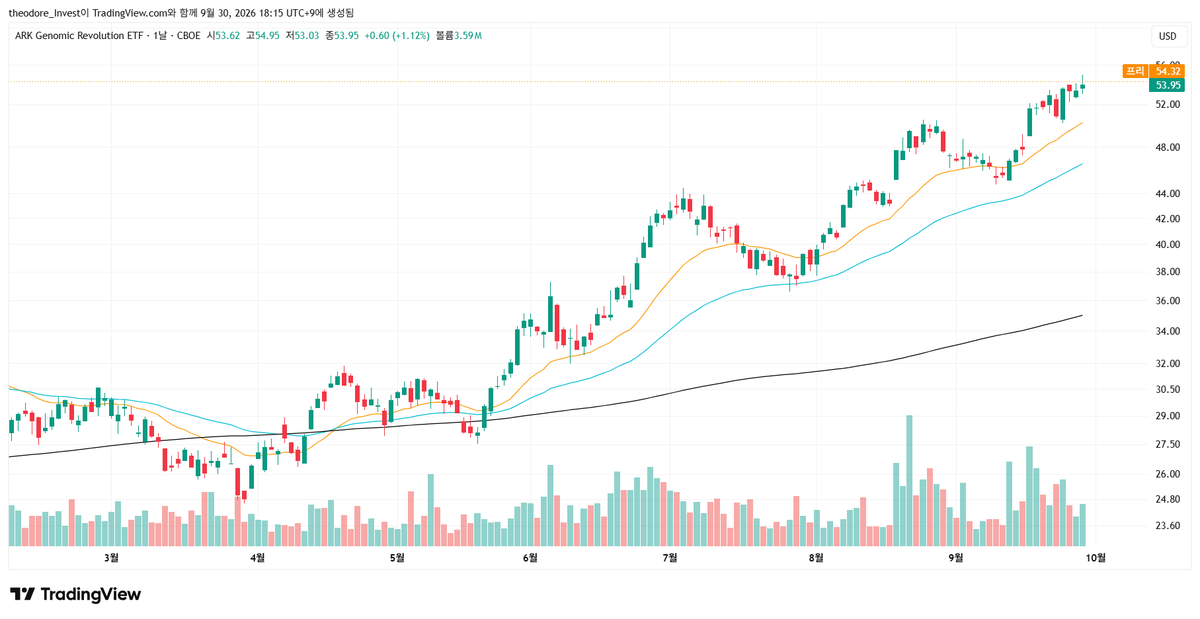
Task: Click the 3월 label on the time axis
Action: (x=111, y=557)
